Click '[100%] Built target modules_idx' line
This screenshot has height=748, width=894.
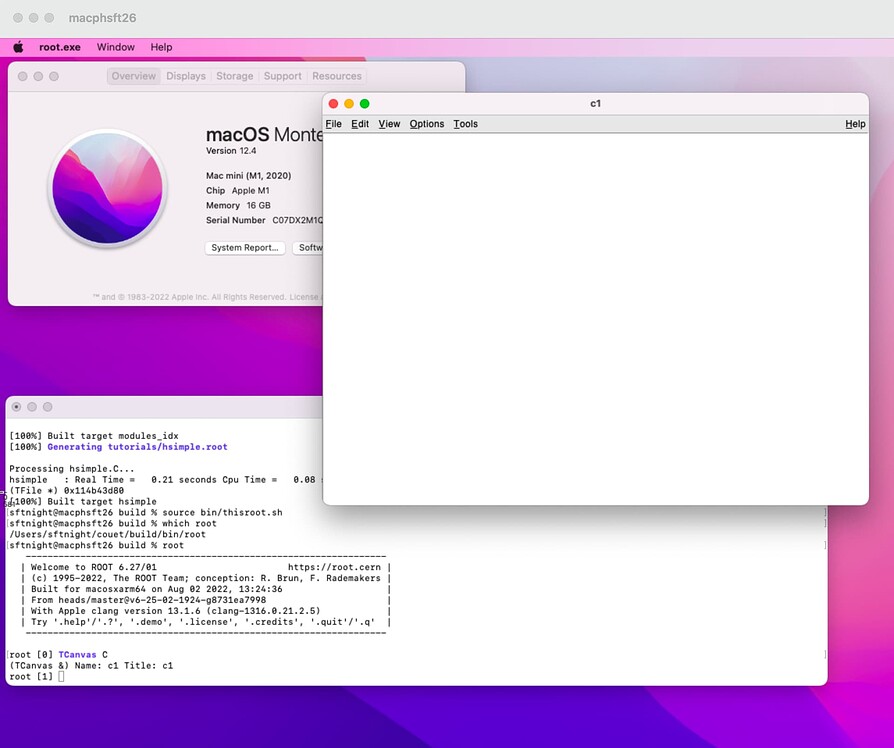pyautogui.click(x=94, y=436)
